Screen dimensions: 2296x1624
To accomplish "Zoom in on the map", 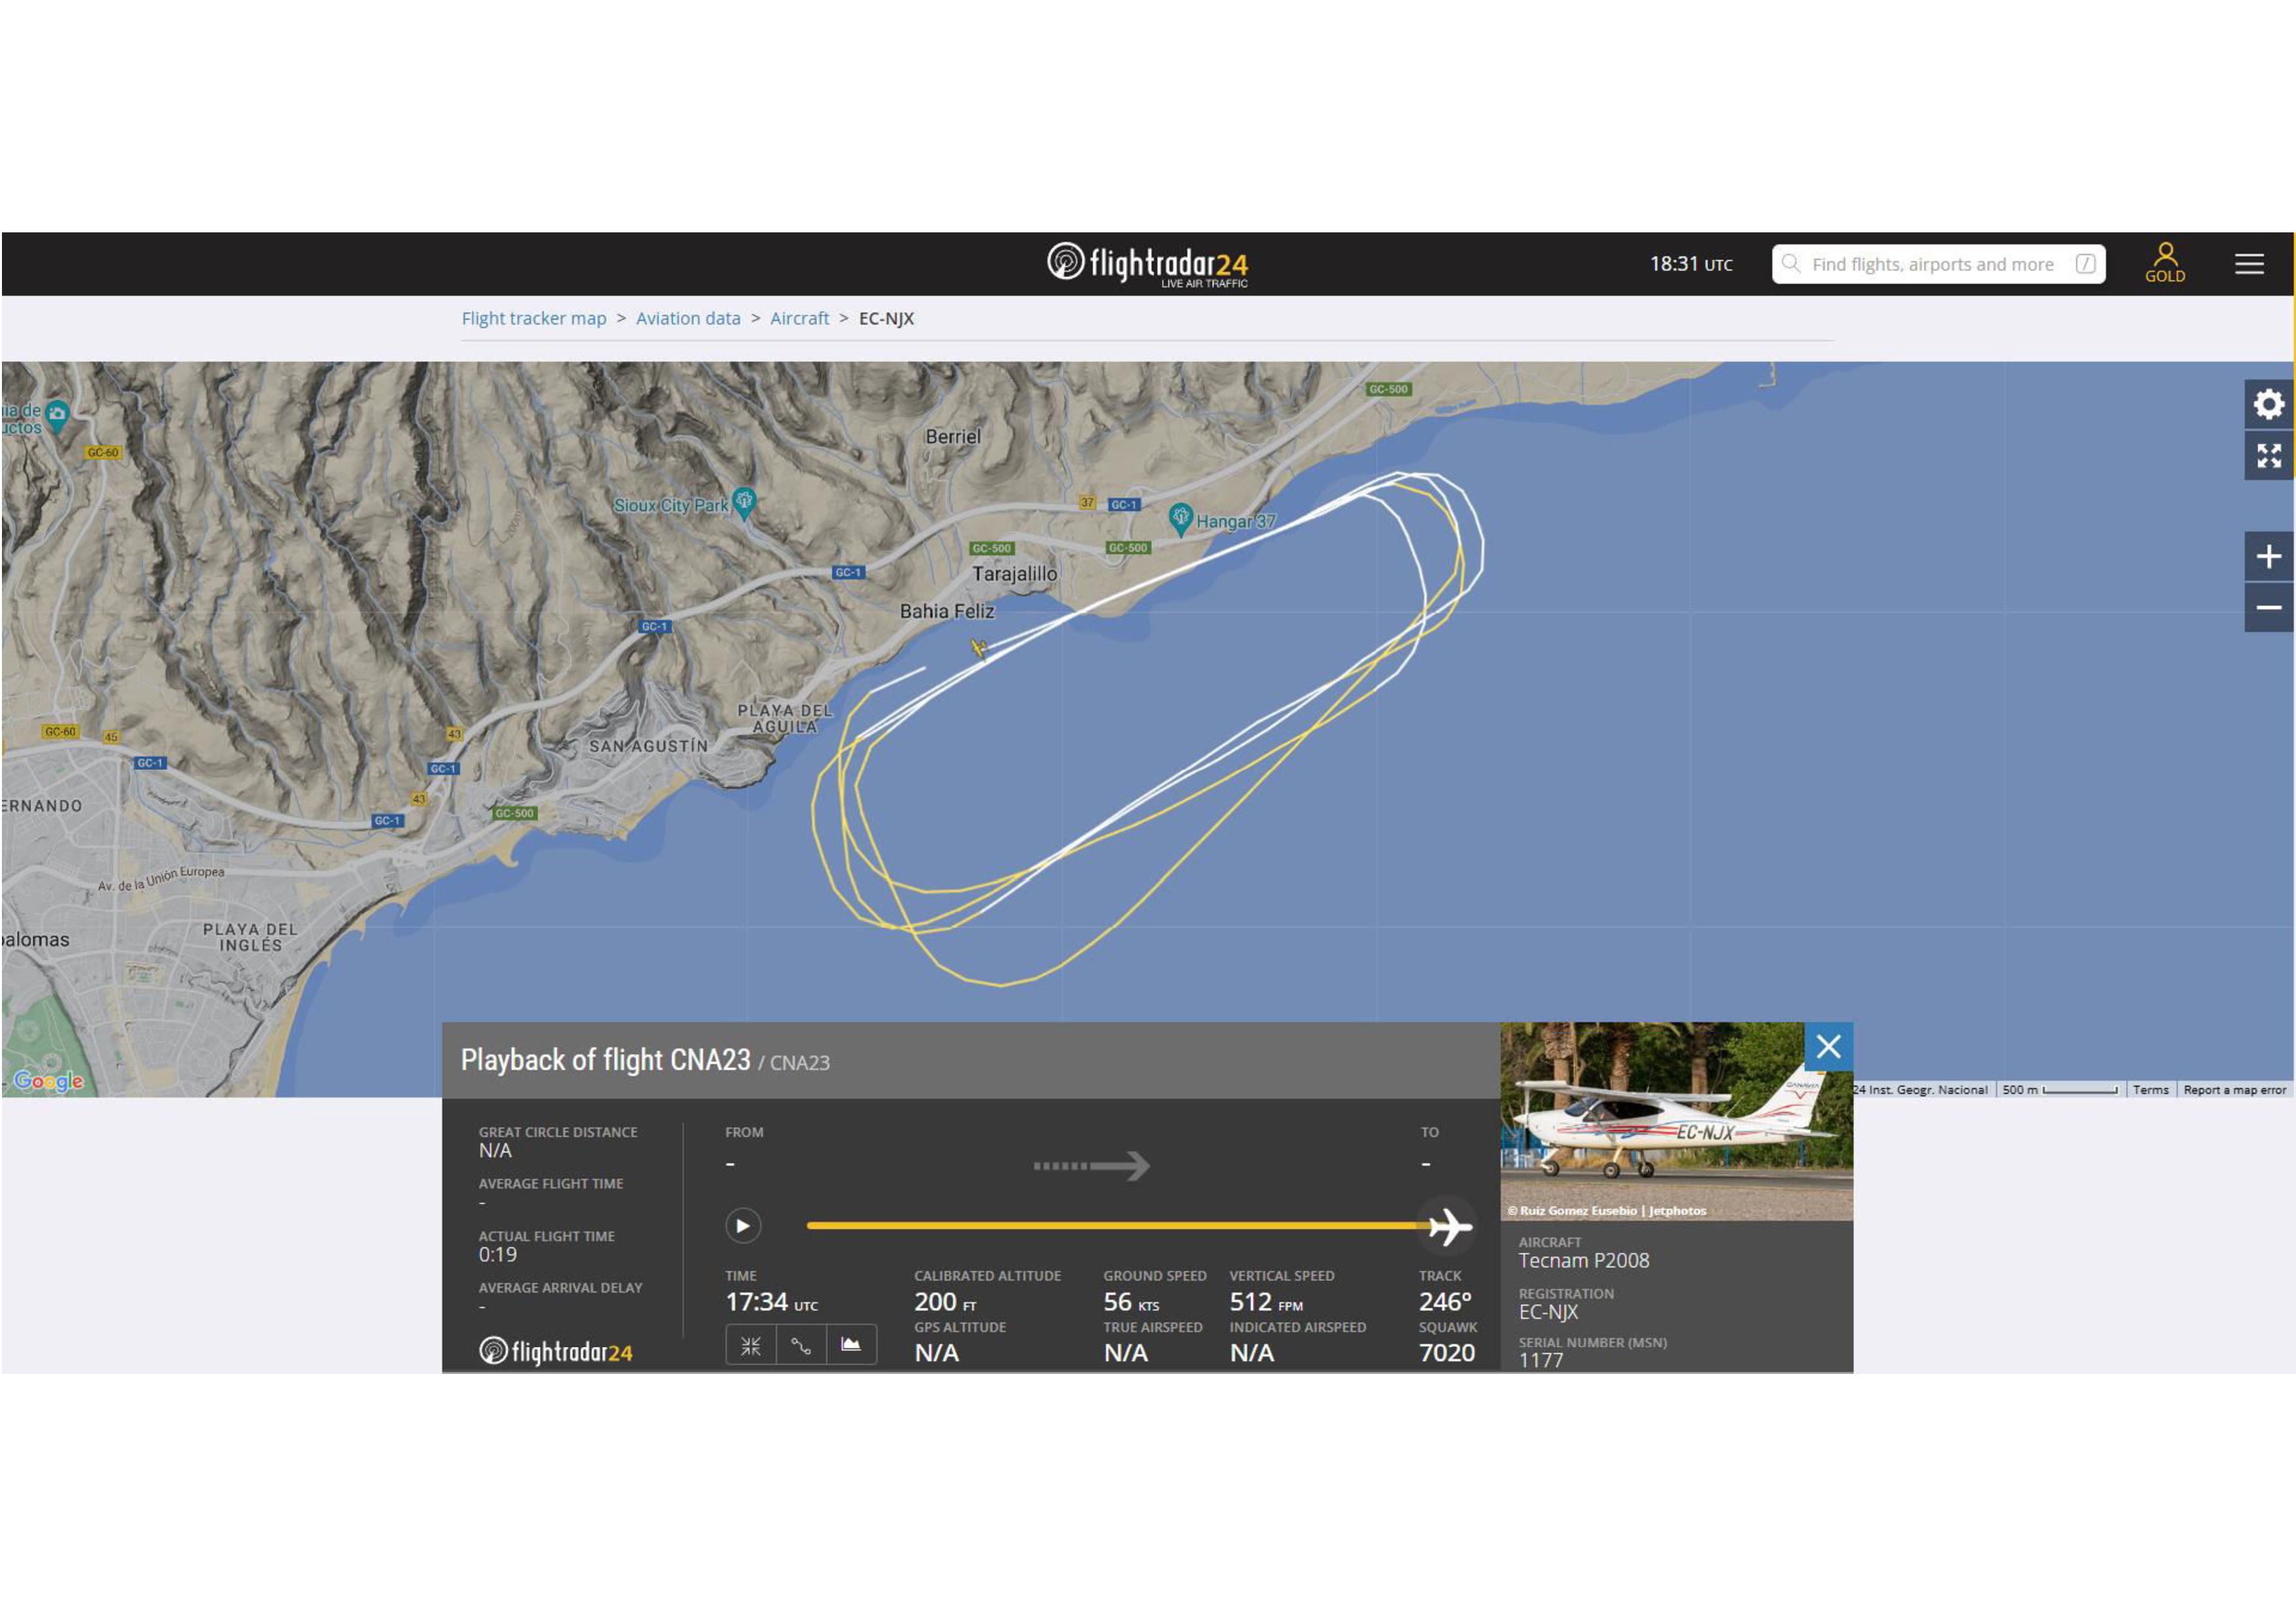I will tap(2268, 556).
